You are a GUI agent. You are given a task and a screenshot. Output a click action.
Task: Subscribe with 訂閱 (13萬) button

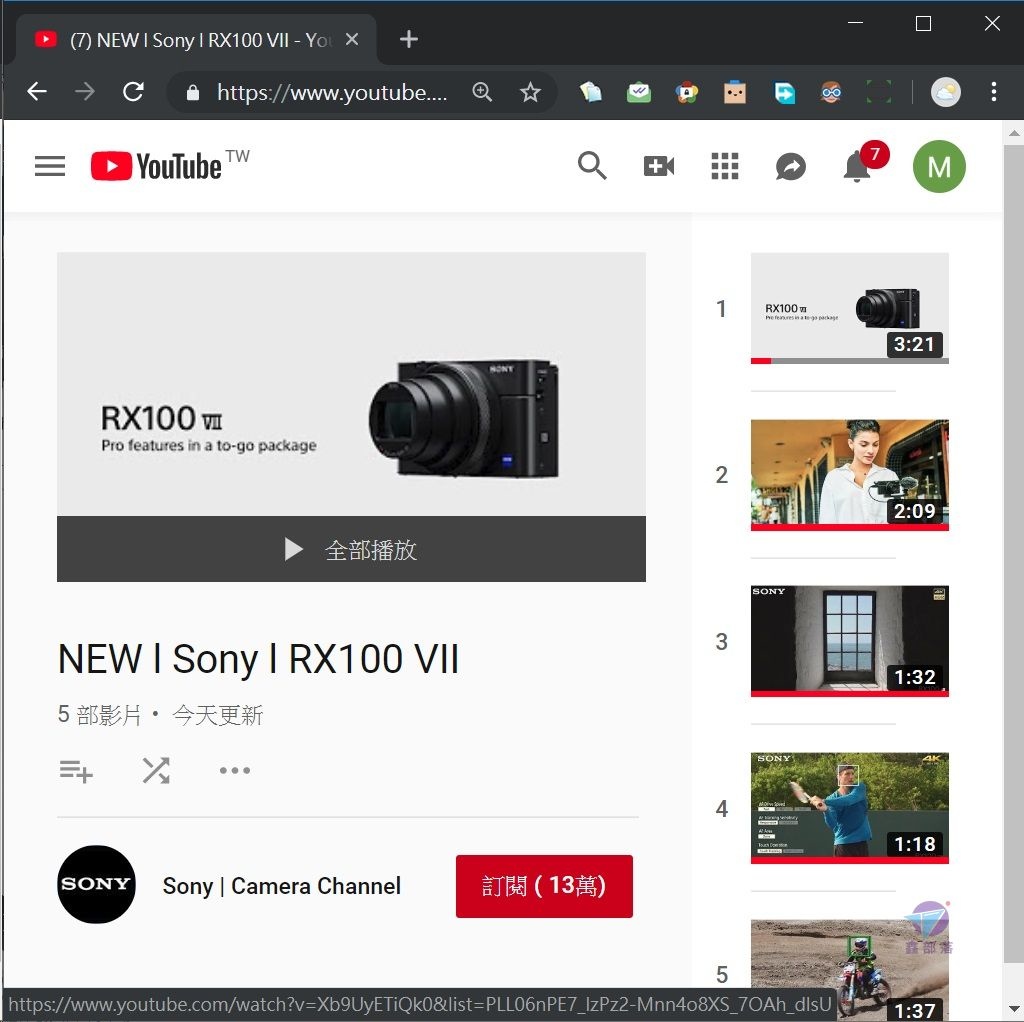click(x=544, y=886)
